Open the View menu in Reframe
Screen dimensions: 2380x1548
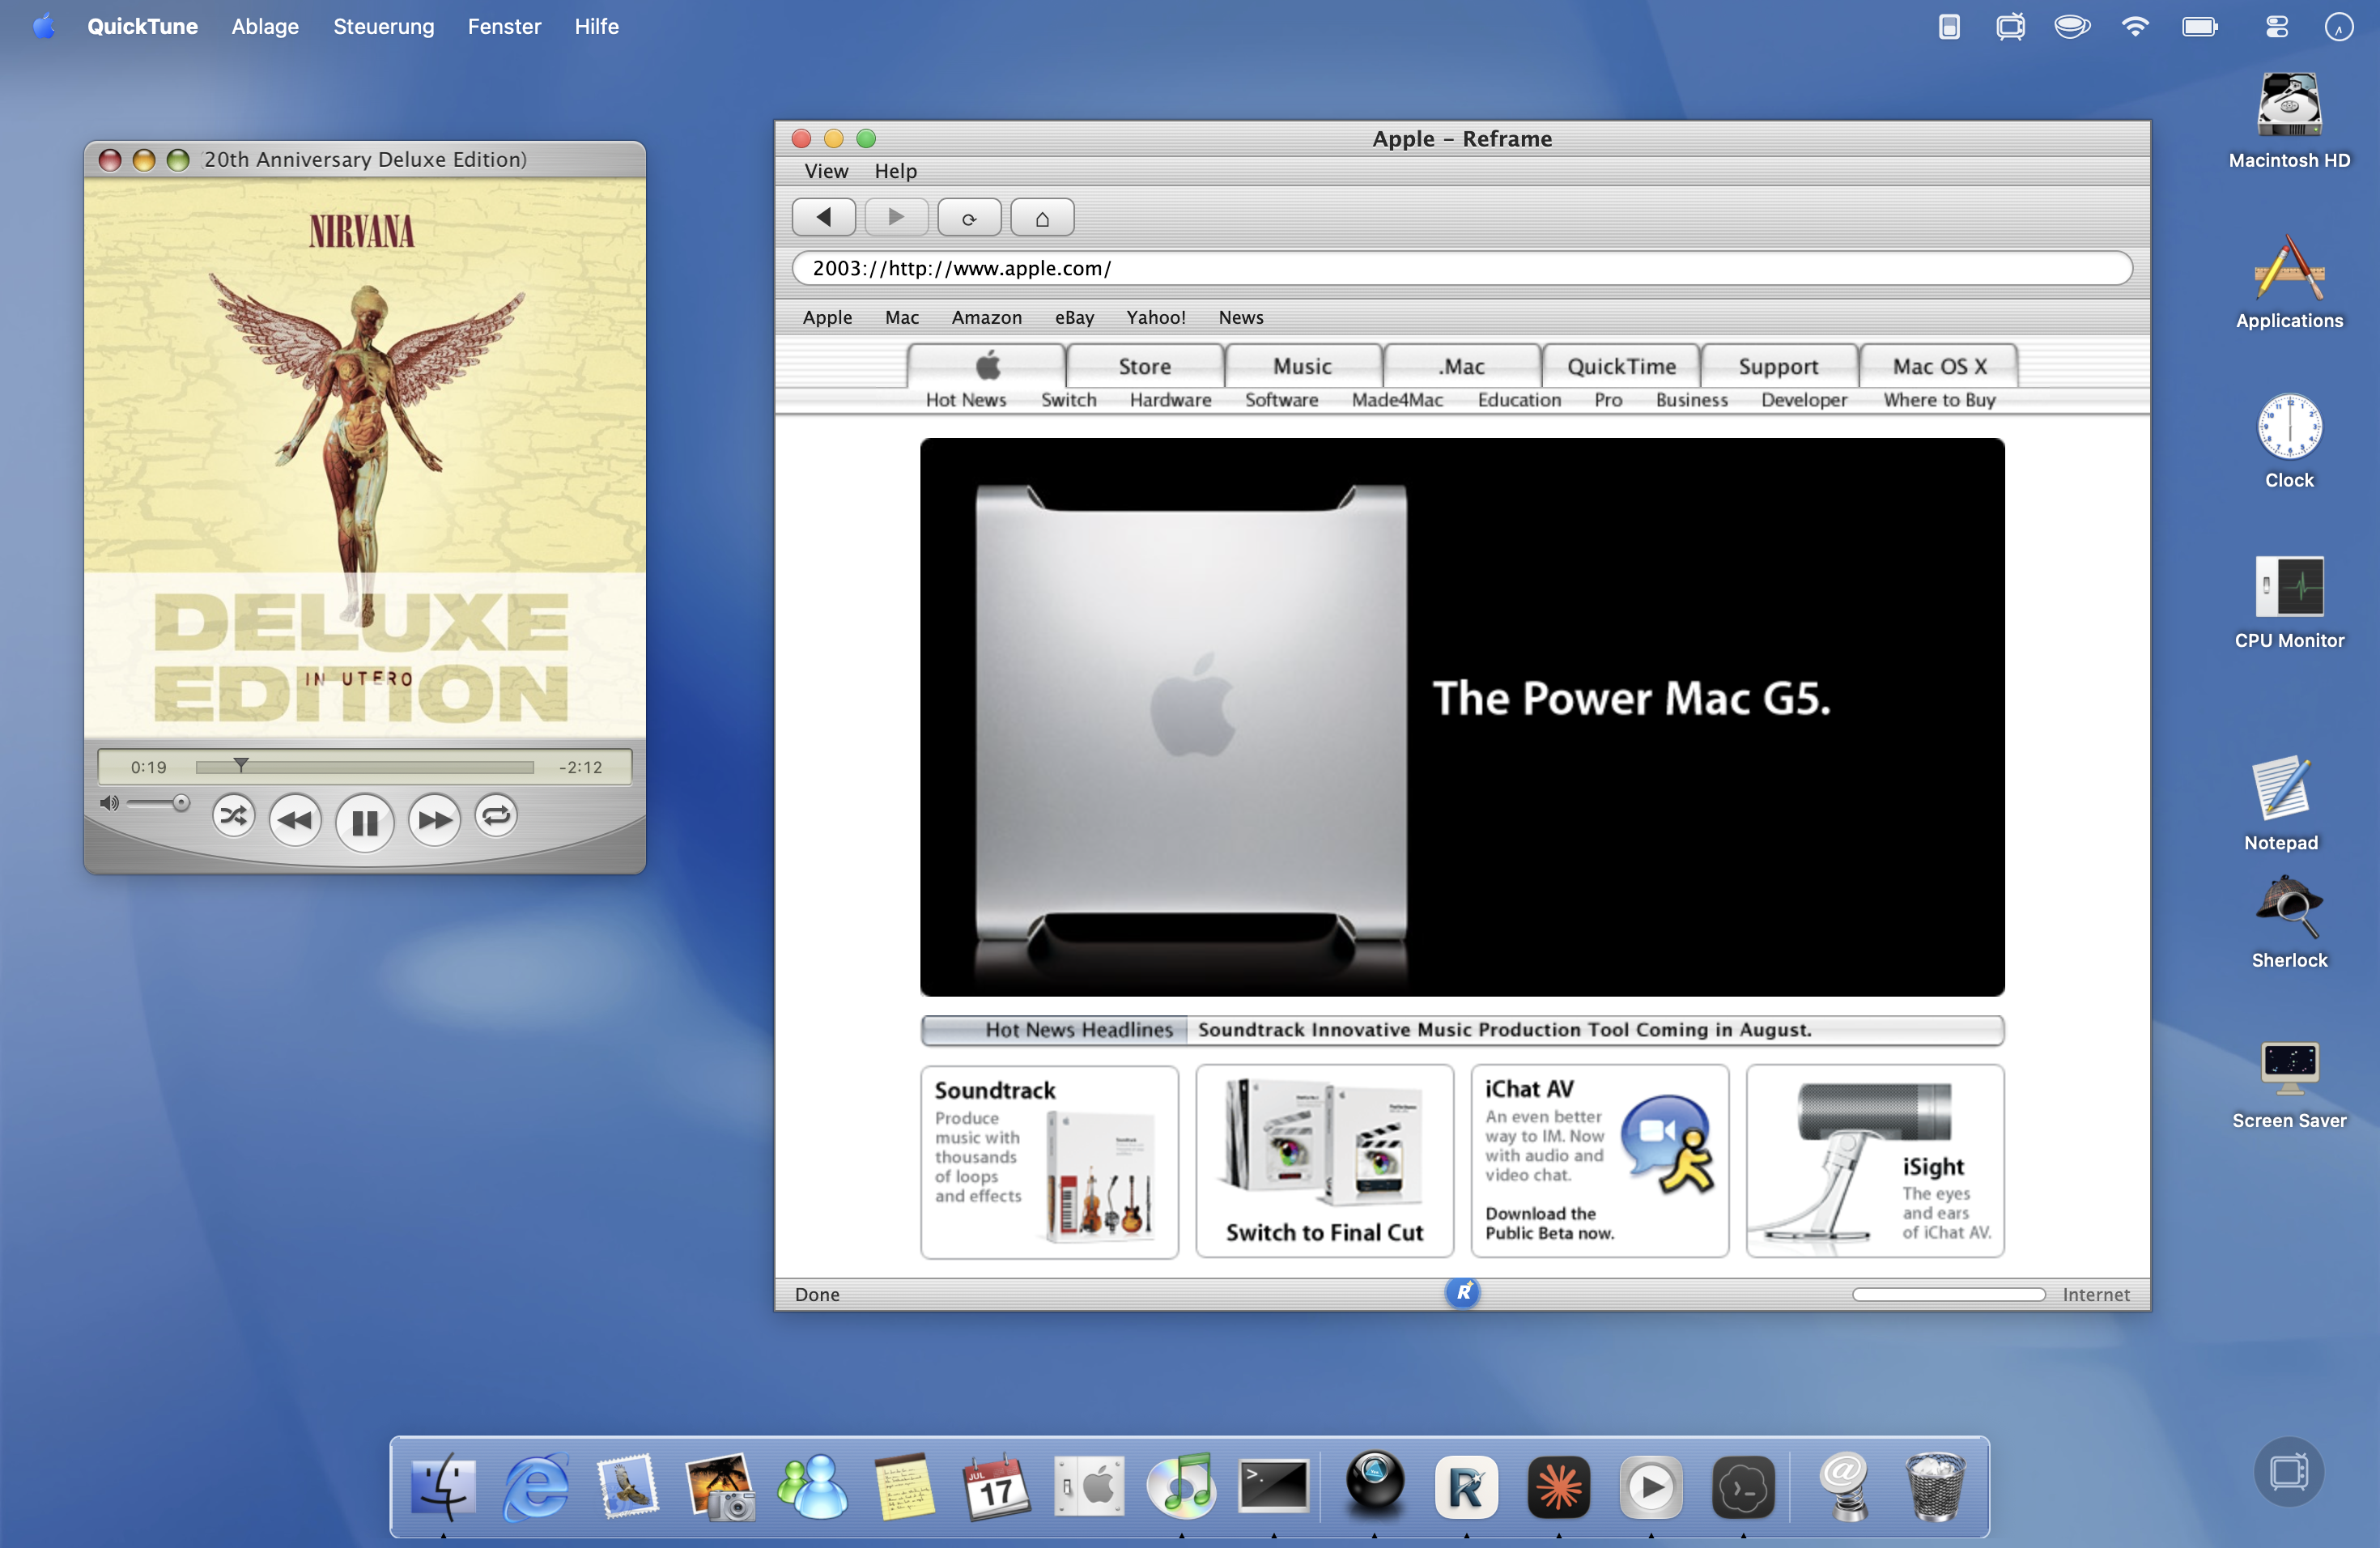coord(826,171)
